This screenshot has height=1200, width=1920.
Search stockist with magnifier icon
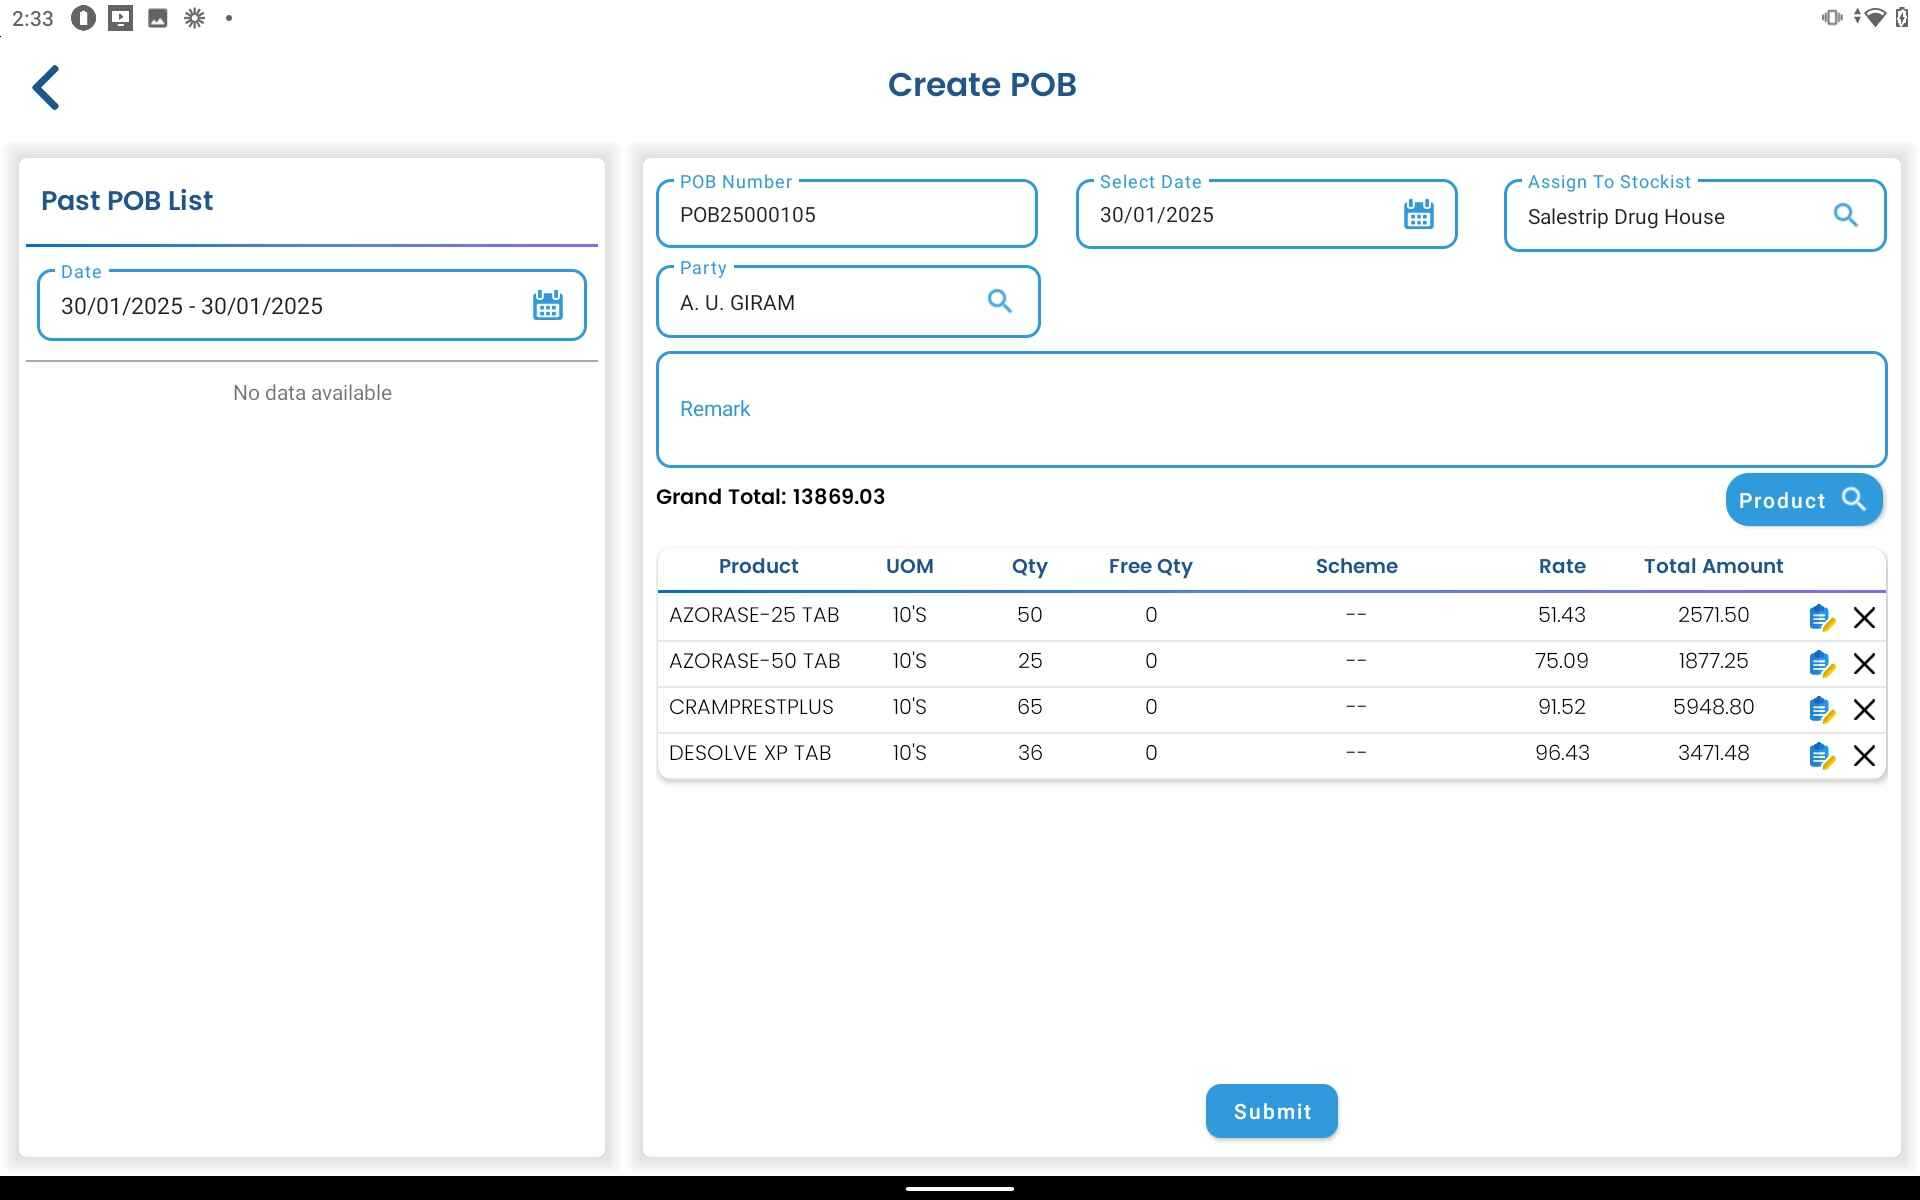[1845, 215]
